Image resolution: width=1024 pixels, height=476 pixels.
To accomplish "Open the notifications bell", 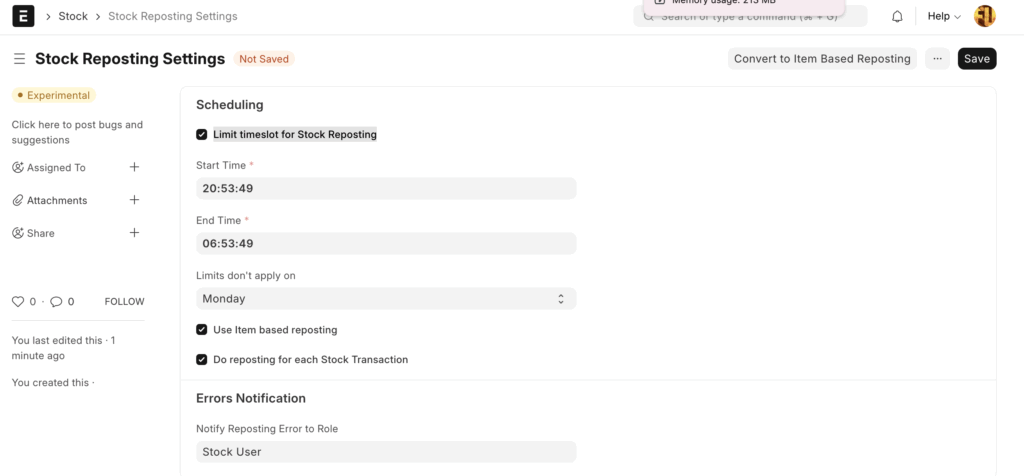I will 897,16.
